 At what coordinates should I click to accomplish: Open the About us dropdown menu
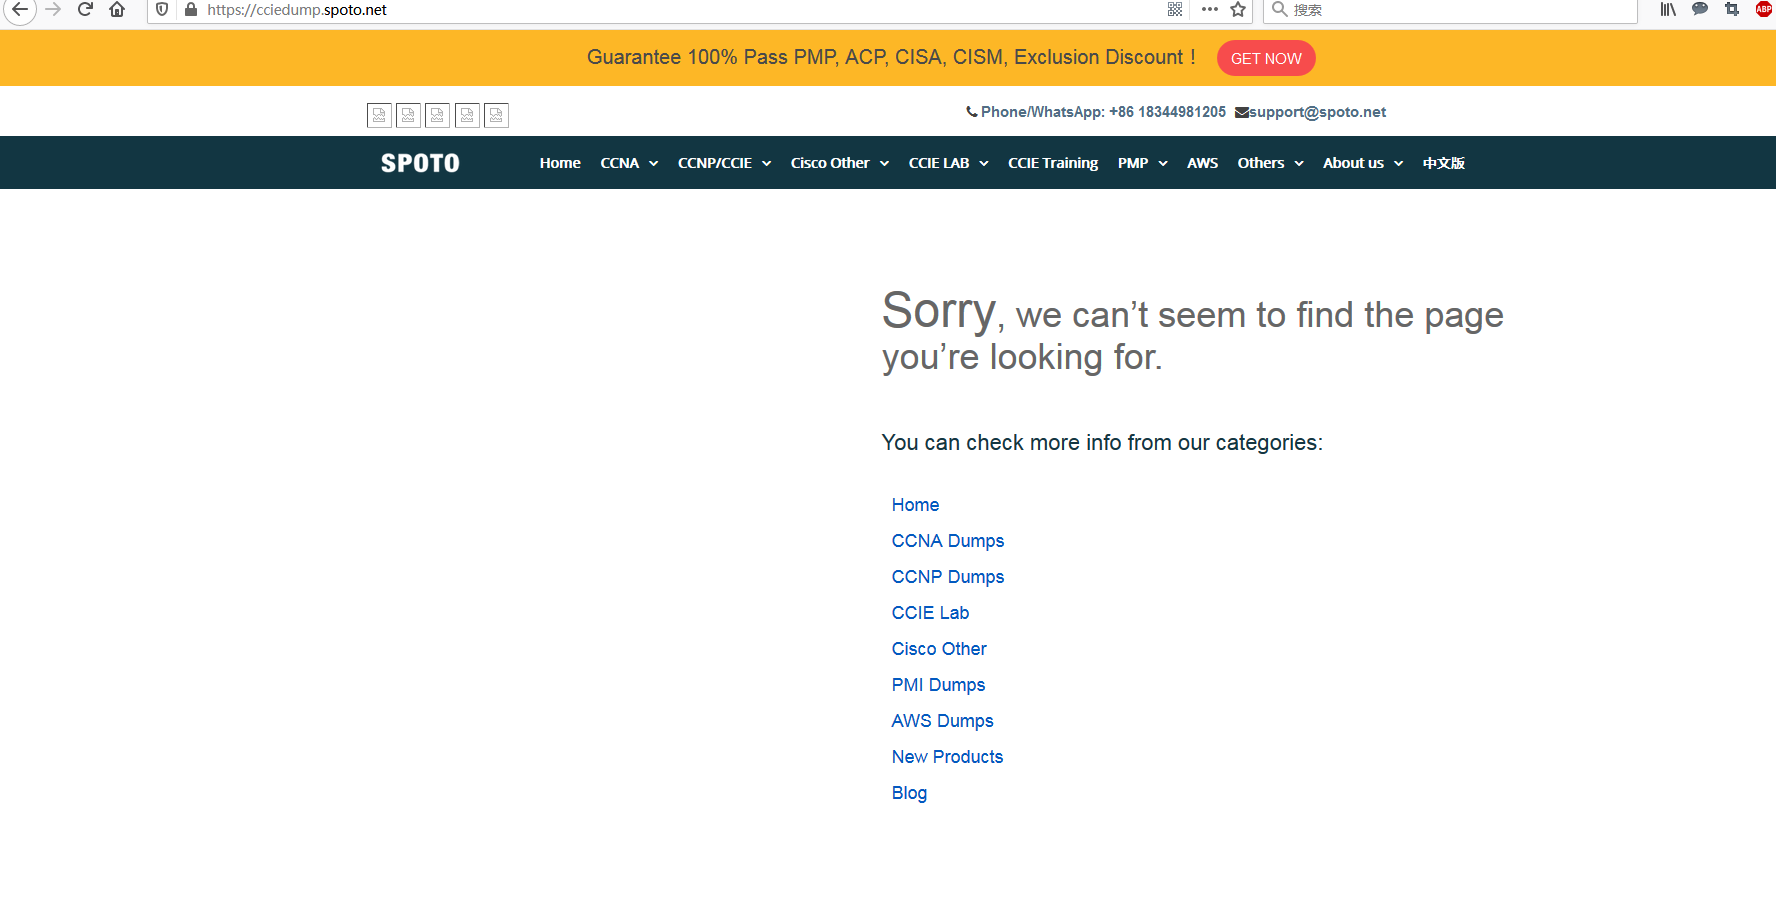point(1362,163)
